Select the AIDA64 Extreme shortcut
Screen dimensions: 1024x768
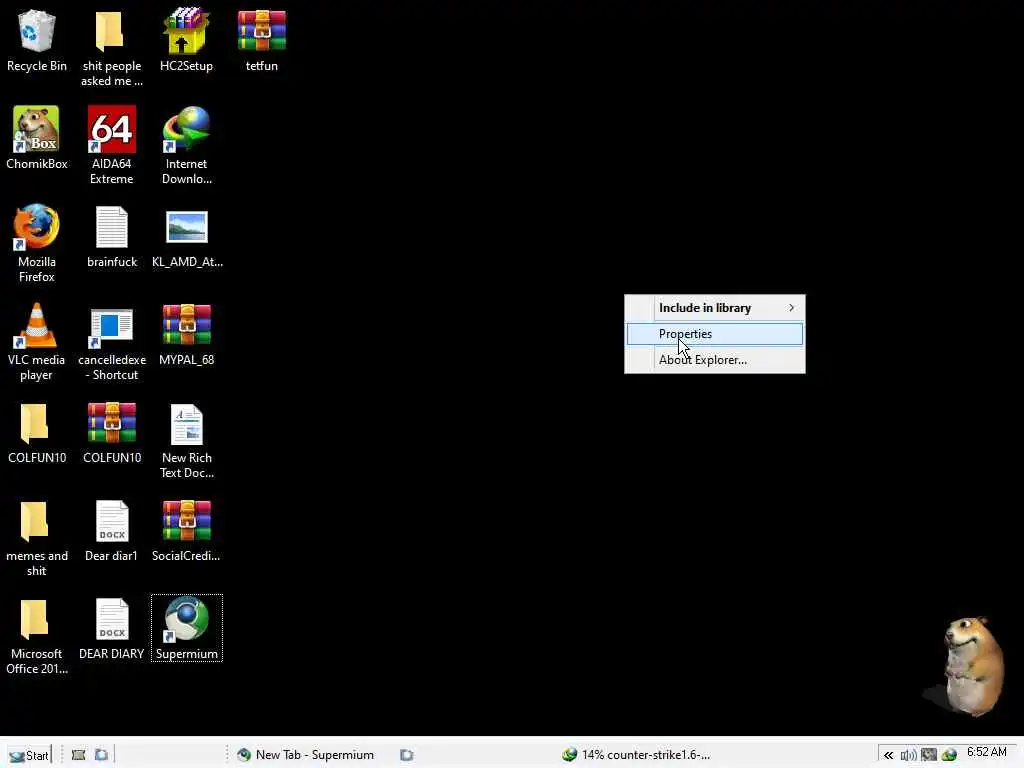(x=112, y=146)
